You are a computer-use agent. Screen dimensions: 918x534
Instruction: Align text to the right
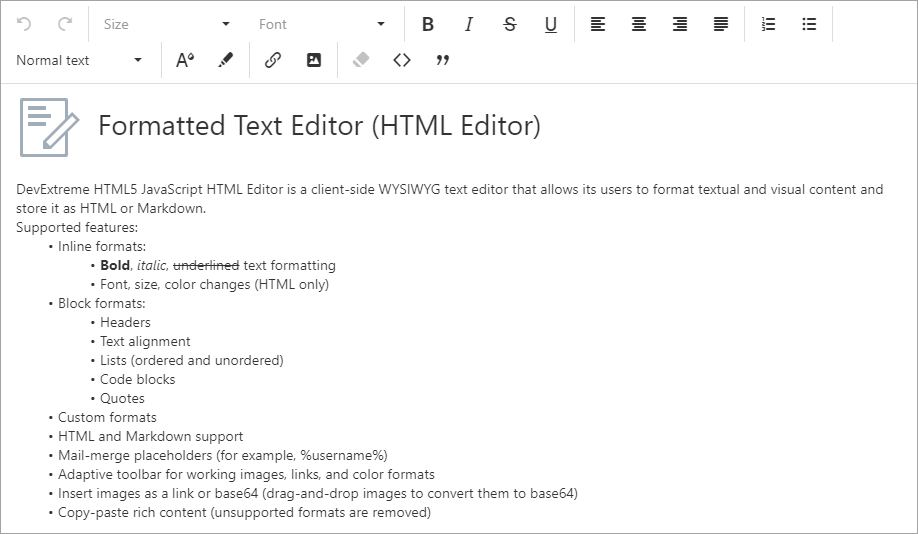click(x=680, y=24)
